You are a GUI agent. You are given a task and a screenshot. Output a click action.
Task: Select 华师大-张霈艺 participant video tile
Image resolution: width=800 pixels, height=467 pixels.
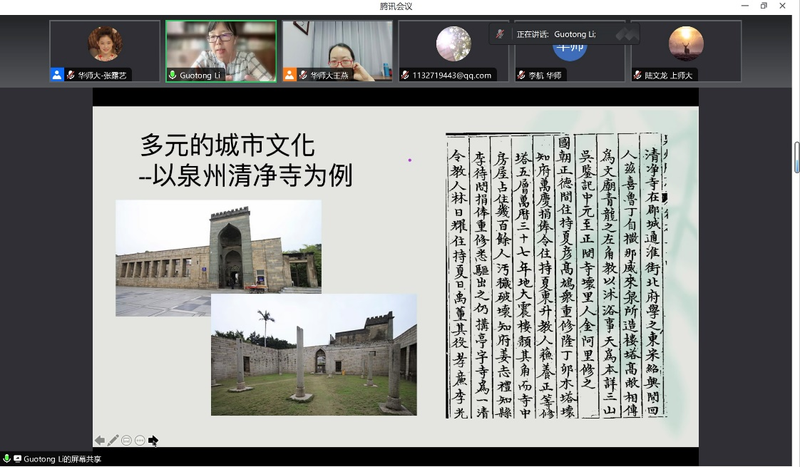click(104, 47)
